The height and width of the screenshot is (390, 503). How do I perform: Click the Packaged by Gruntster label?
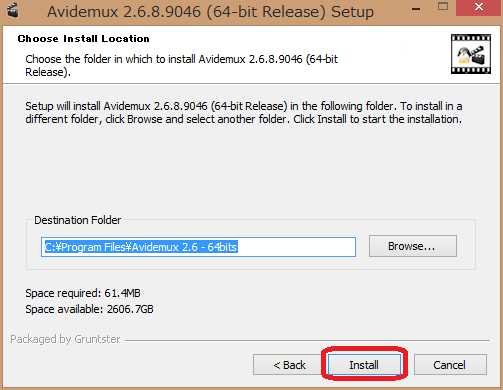pos(65,339)
